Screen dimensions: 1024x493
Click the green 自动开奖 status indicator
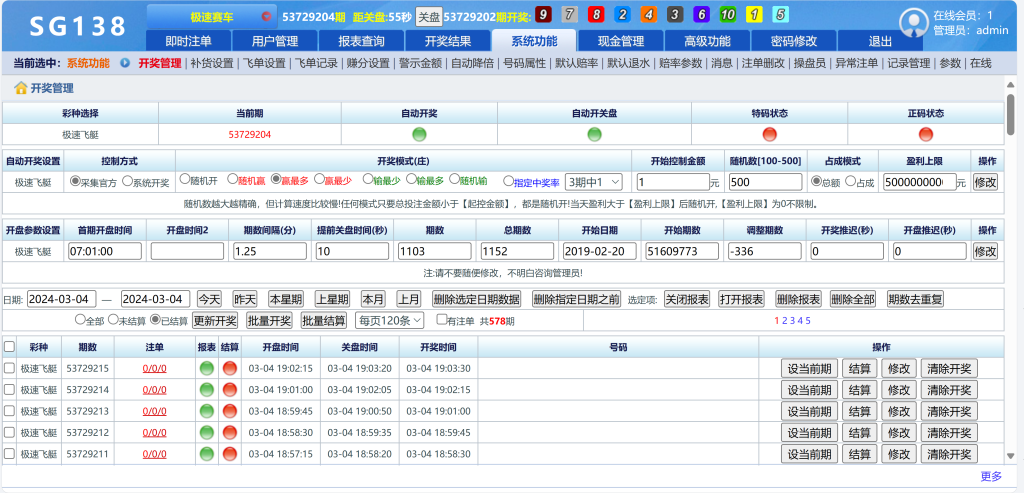(419, 134)
